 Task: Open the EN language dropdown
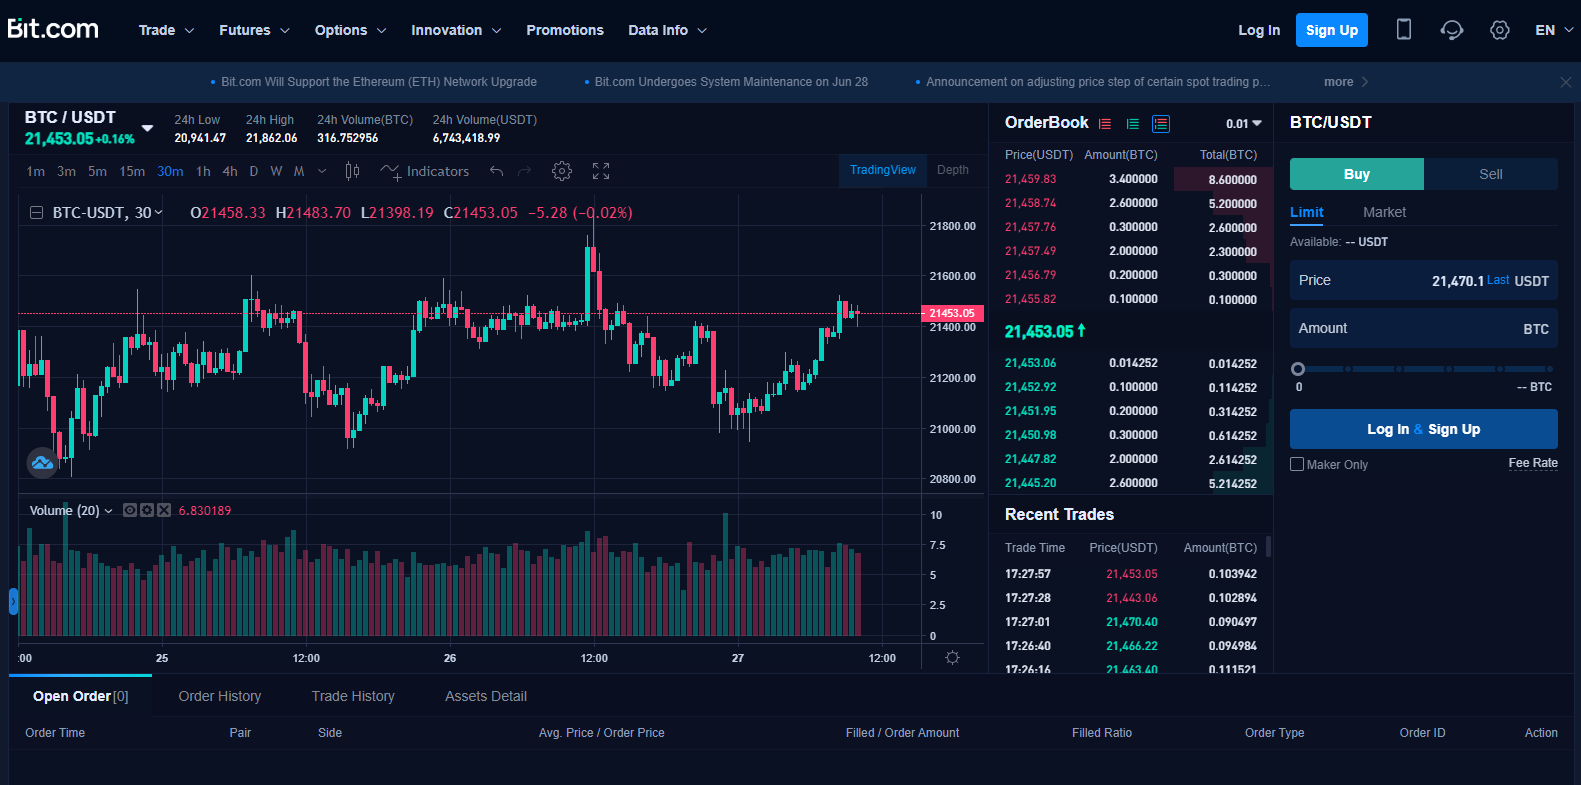(1554, 30)
